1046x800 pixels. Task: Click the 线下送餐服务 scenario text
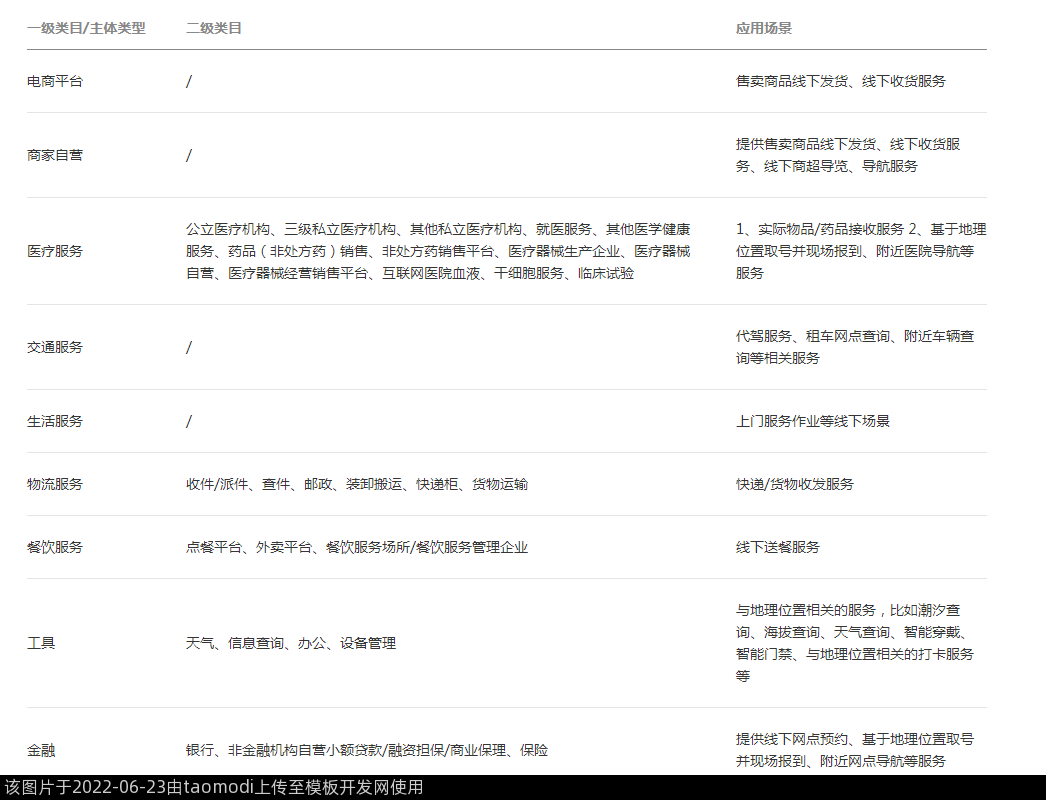(x=778, y=547)
